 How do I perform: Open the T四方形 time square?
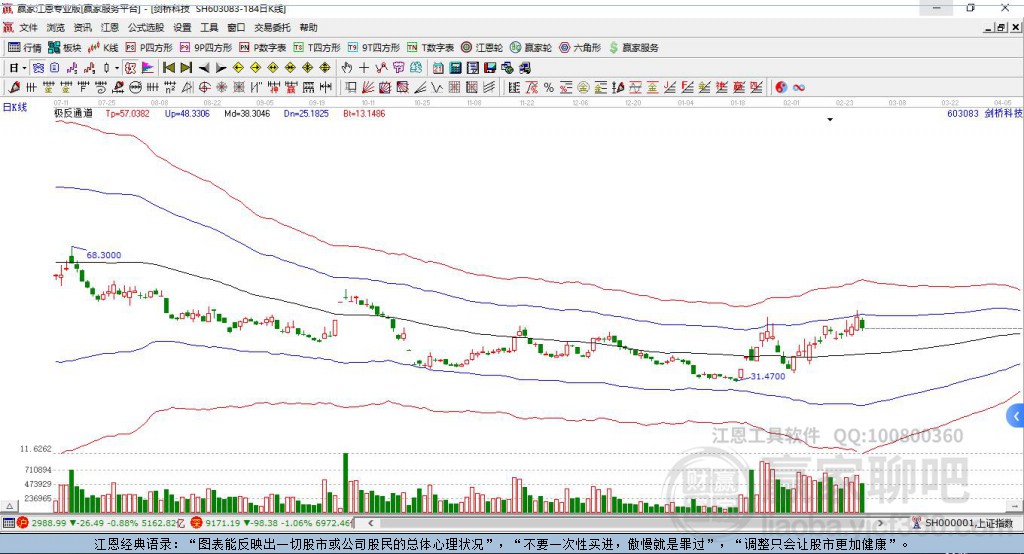click(x=317, y=48)
